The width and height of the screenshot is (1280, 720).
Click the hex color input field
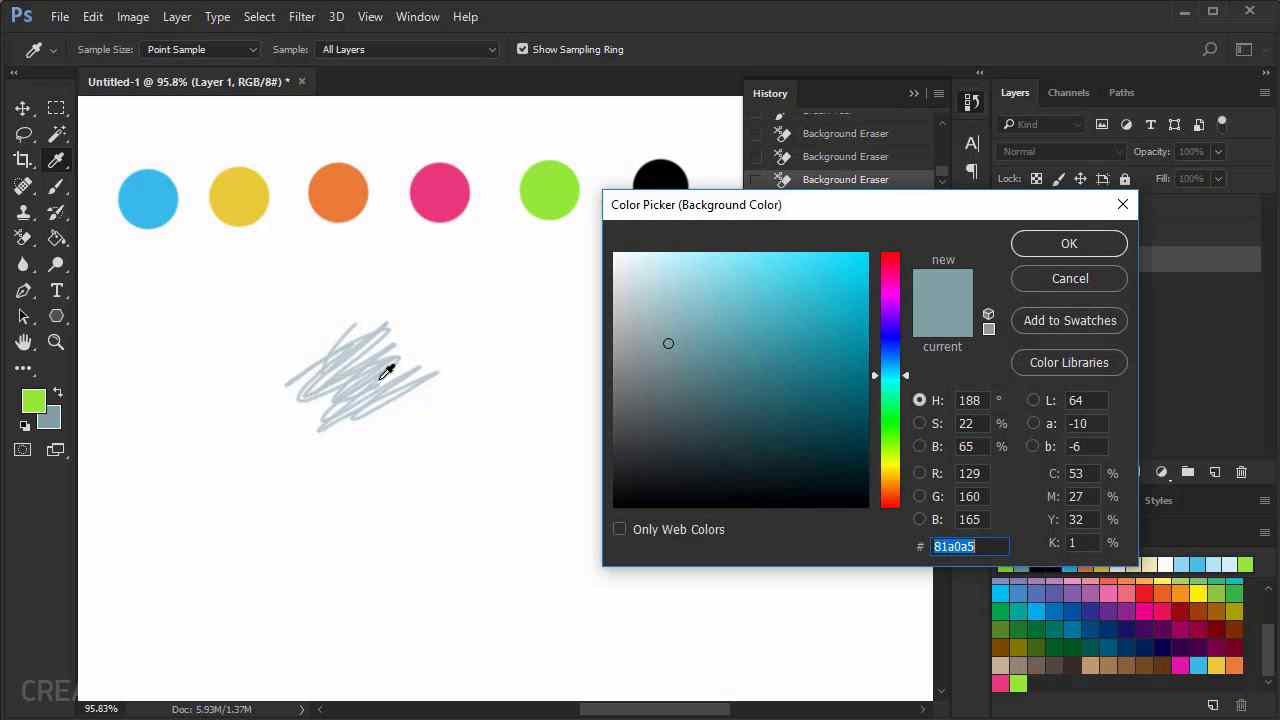tap(969, 546)
